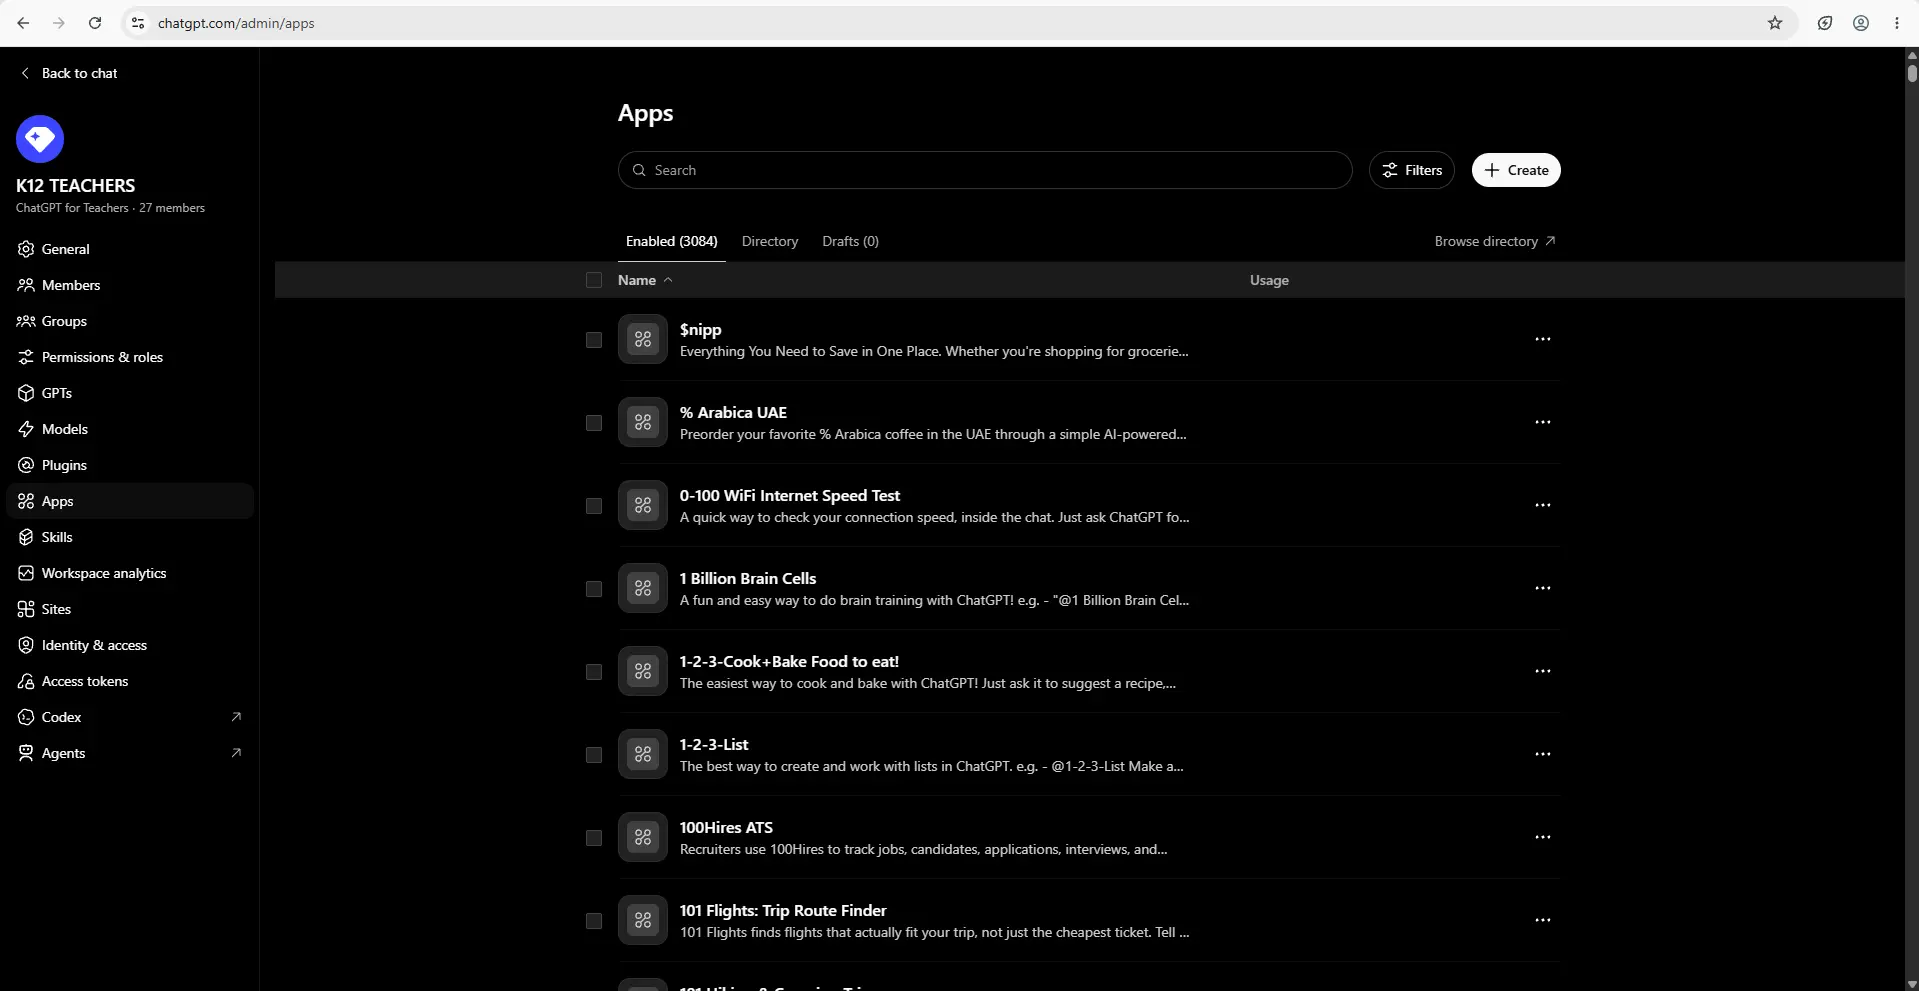
Task: Go back using browser back arrow
Action: click(x=23, y=23)
